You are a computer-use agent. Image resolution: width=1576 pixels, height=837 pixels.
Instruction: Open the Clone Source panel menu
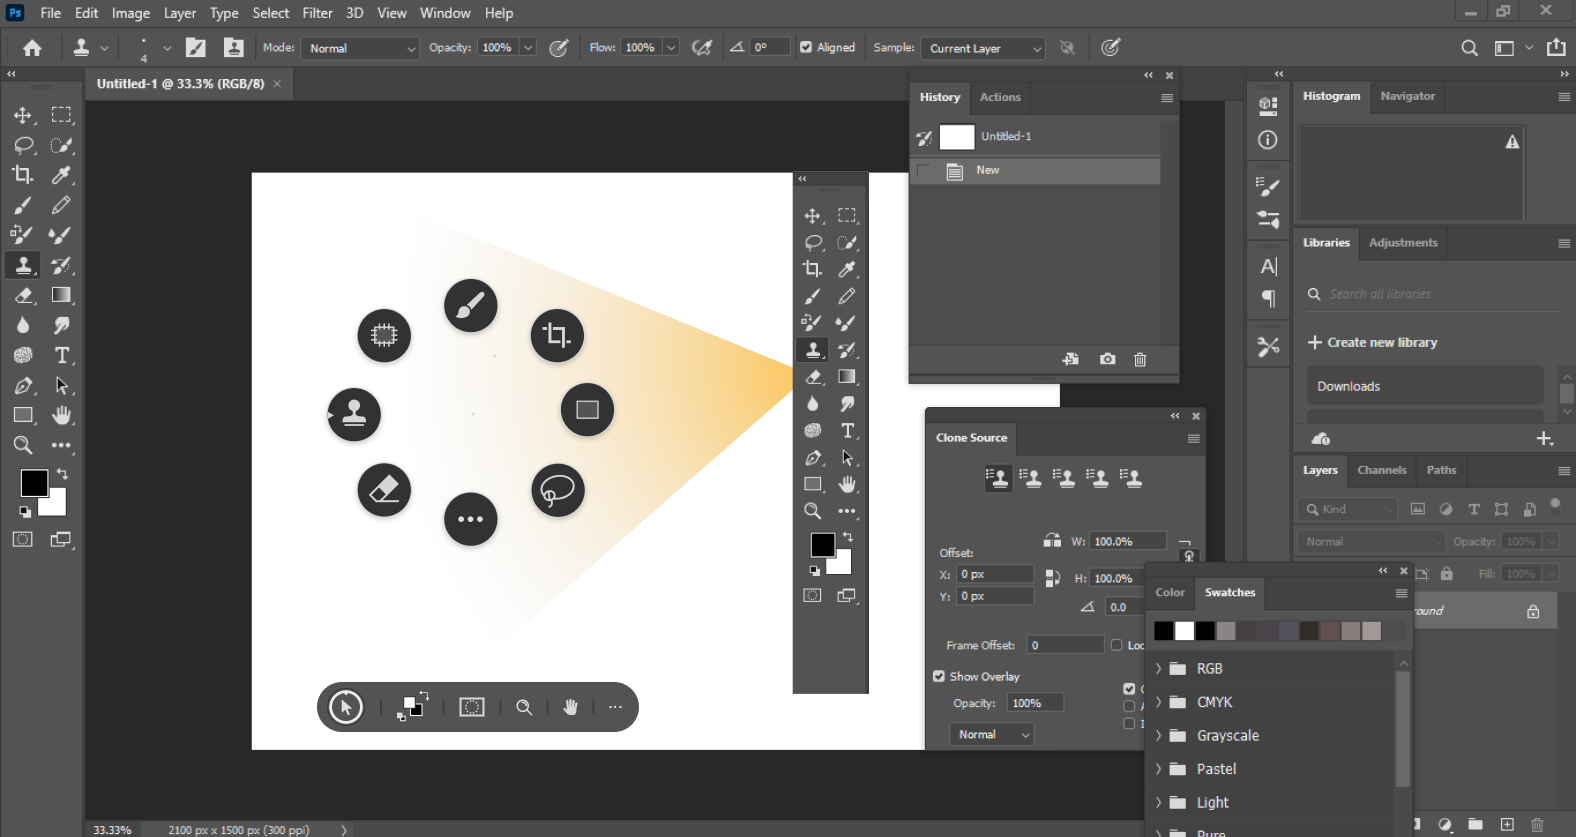pyautogui.click(x=1193, y=439)
